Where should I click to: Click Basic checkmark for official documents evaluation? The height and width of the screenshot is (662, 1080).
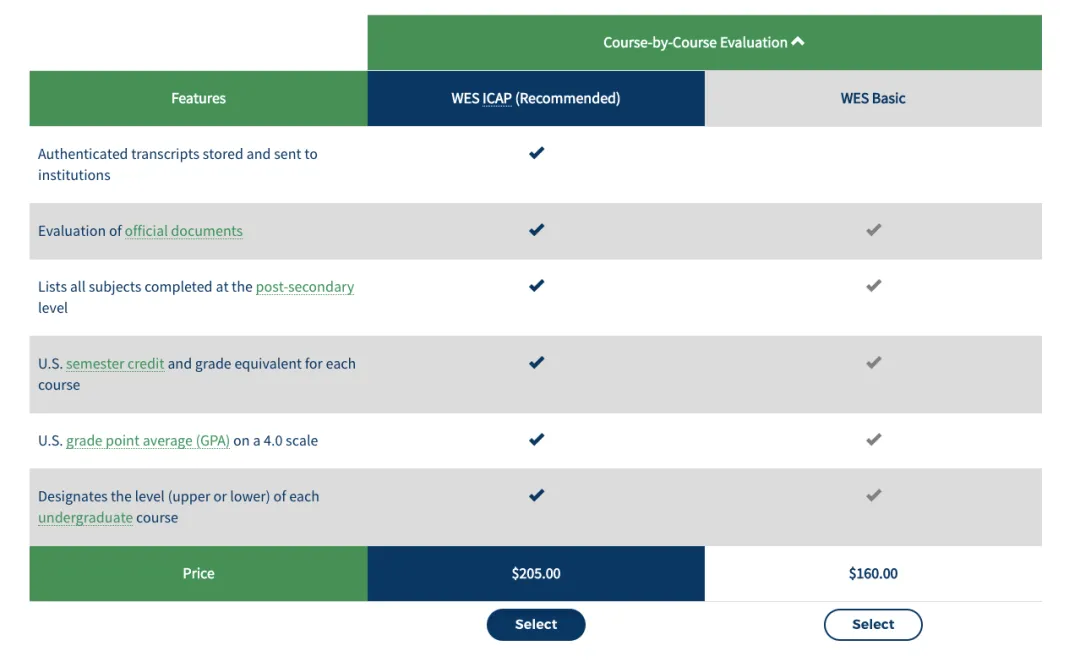874,230
